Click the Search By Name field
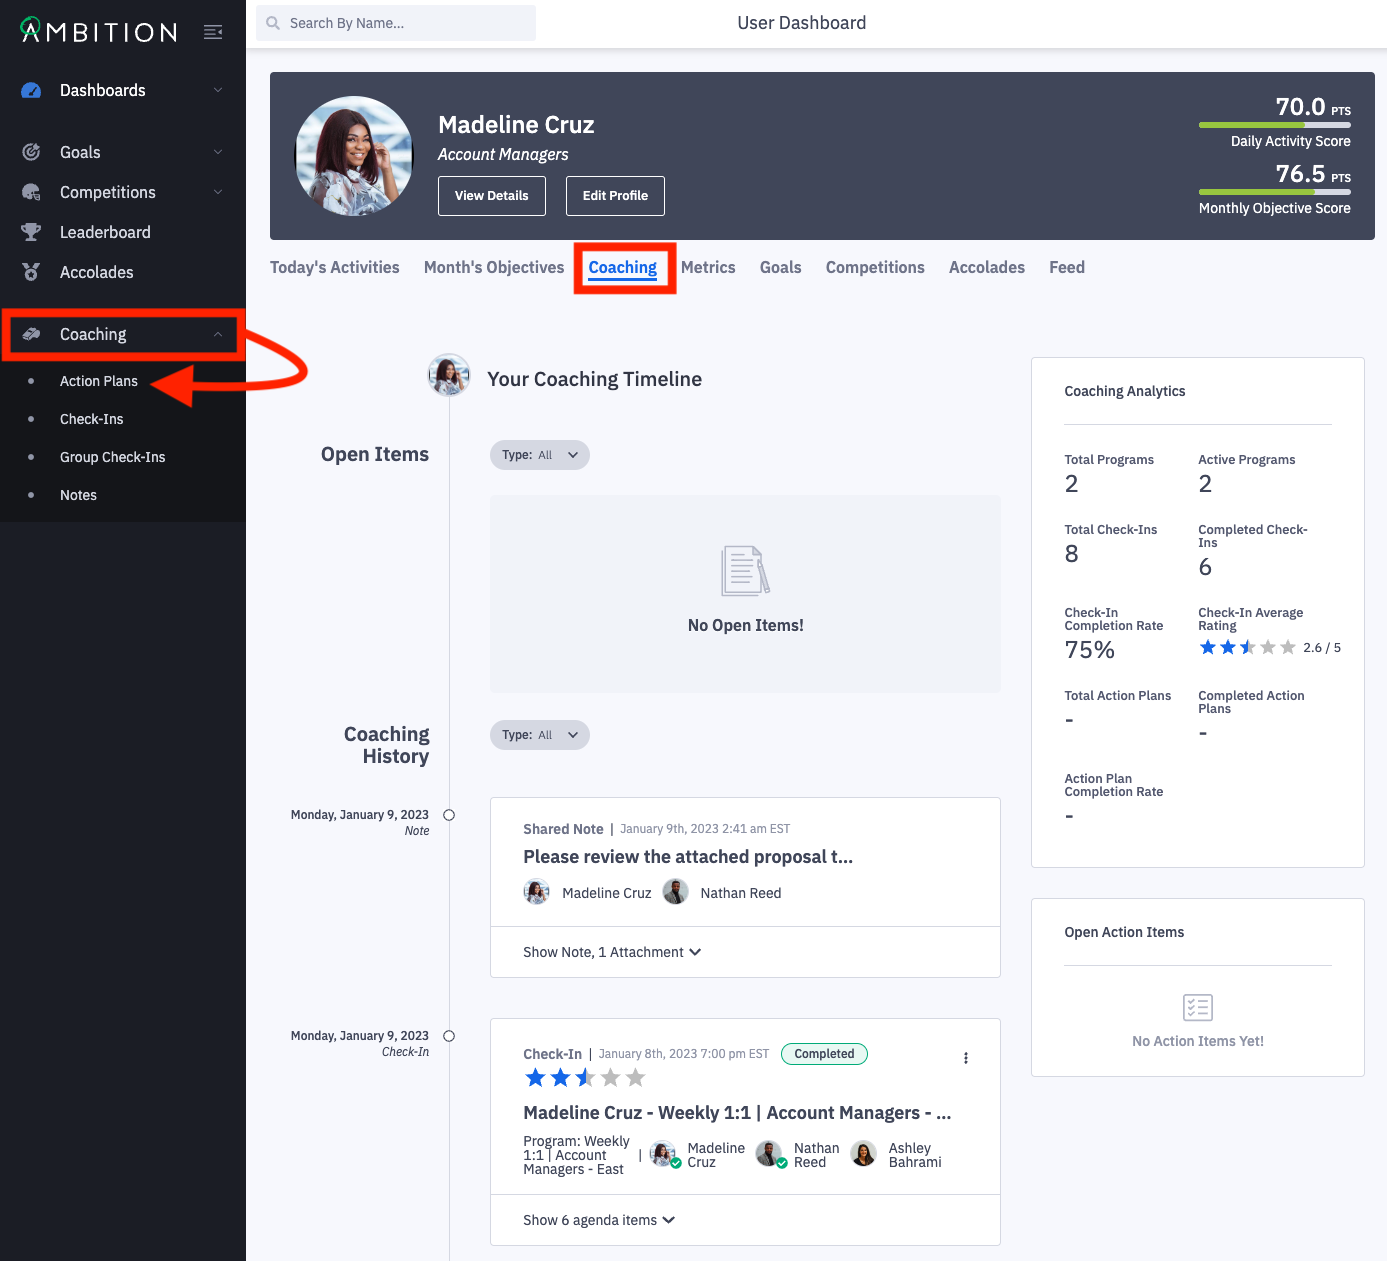Image resolution: width=1387 pixels, height=1261 pixels. (x=396, y=23)
